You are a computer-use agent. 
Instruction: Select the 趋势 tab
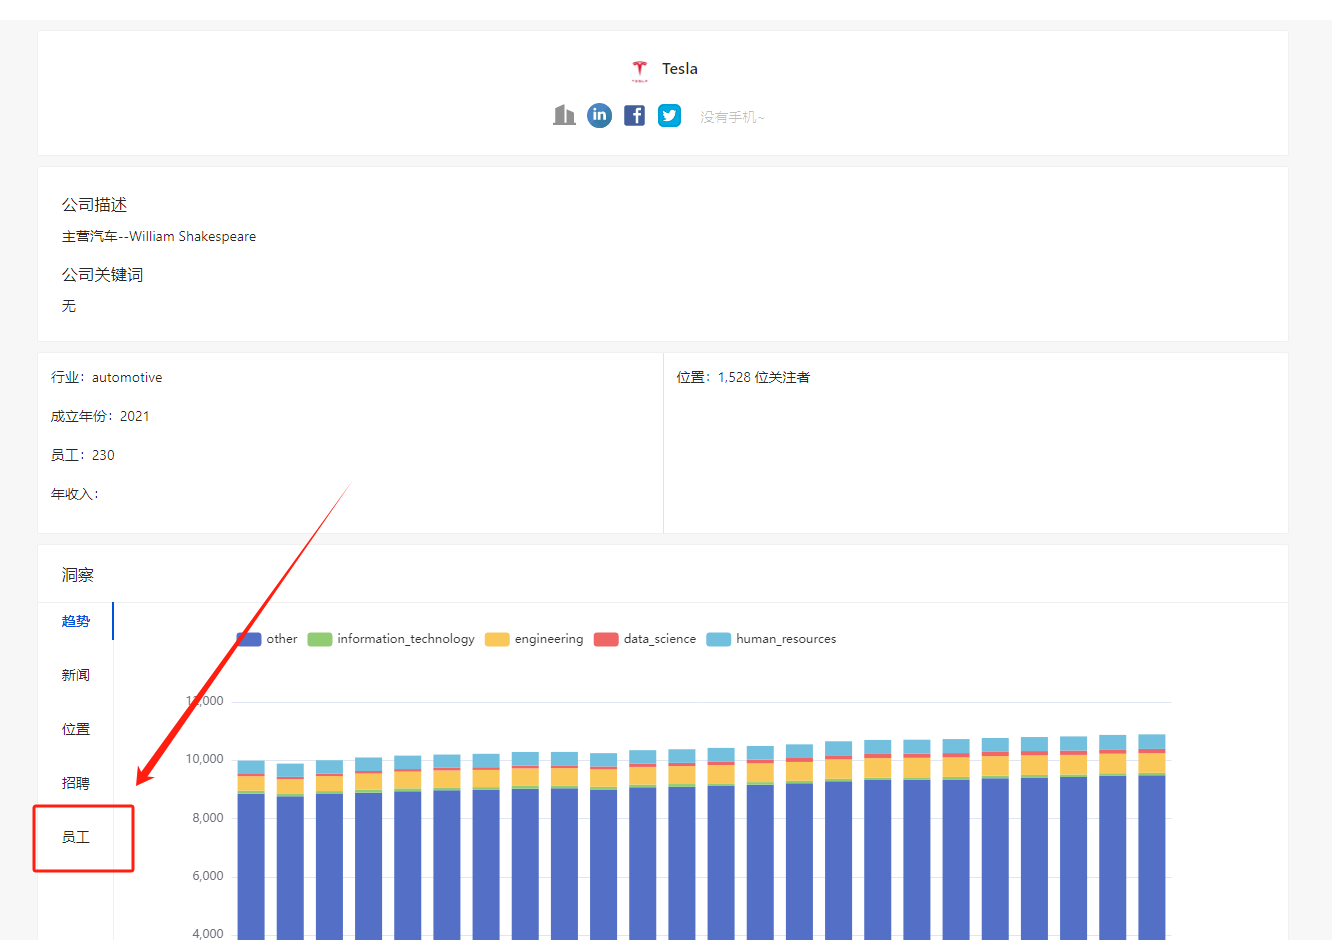76,621
